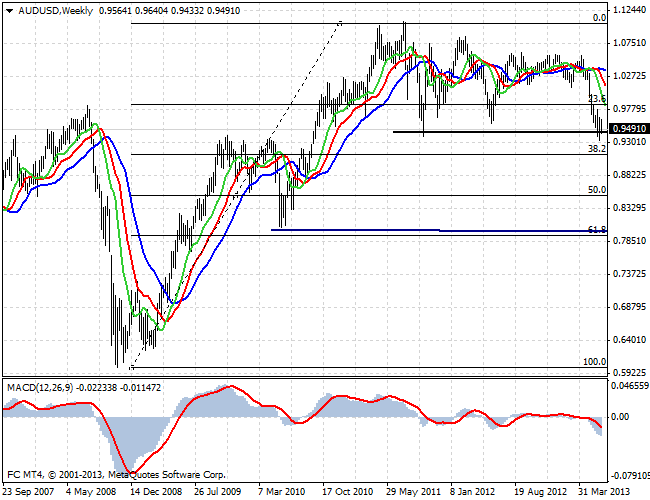Select the Fibonacci 23.6 level label
The width and height of the screenshot is (650, 500).
(597, 99)
